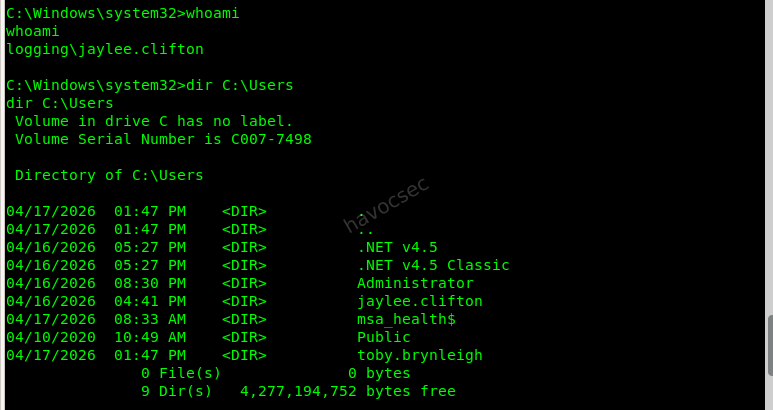The height and width of the screenshot is (410, 773).
Task: Click the first 'whoami' command prompt line
Action: pyautogui.click(x=122, y=13)
